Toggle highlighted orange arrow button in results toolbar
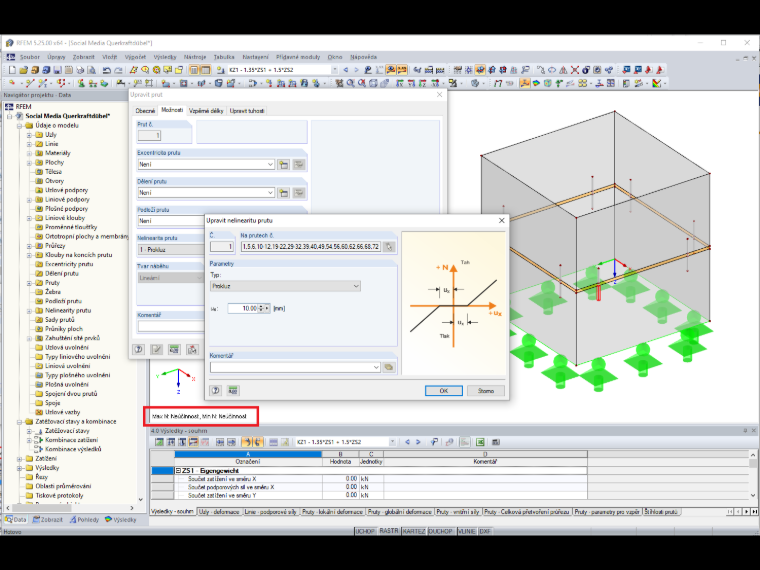The width and height of the screenshot is (760, 570). point(247,442)
